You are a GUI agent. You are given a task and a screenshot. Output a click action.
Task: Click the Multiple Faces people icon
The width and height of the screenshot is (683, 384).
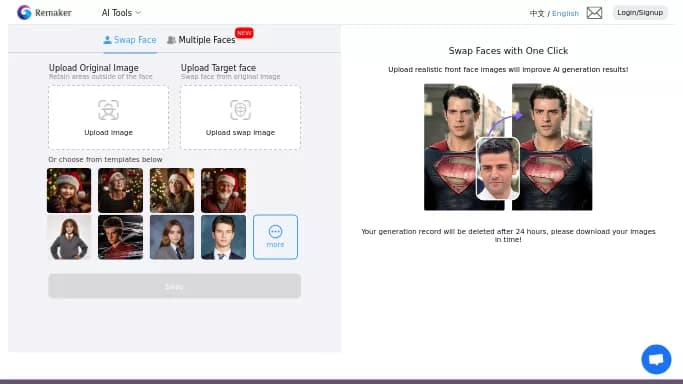point(172,40)
